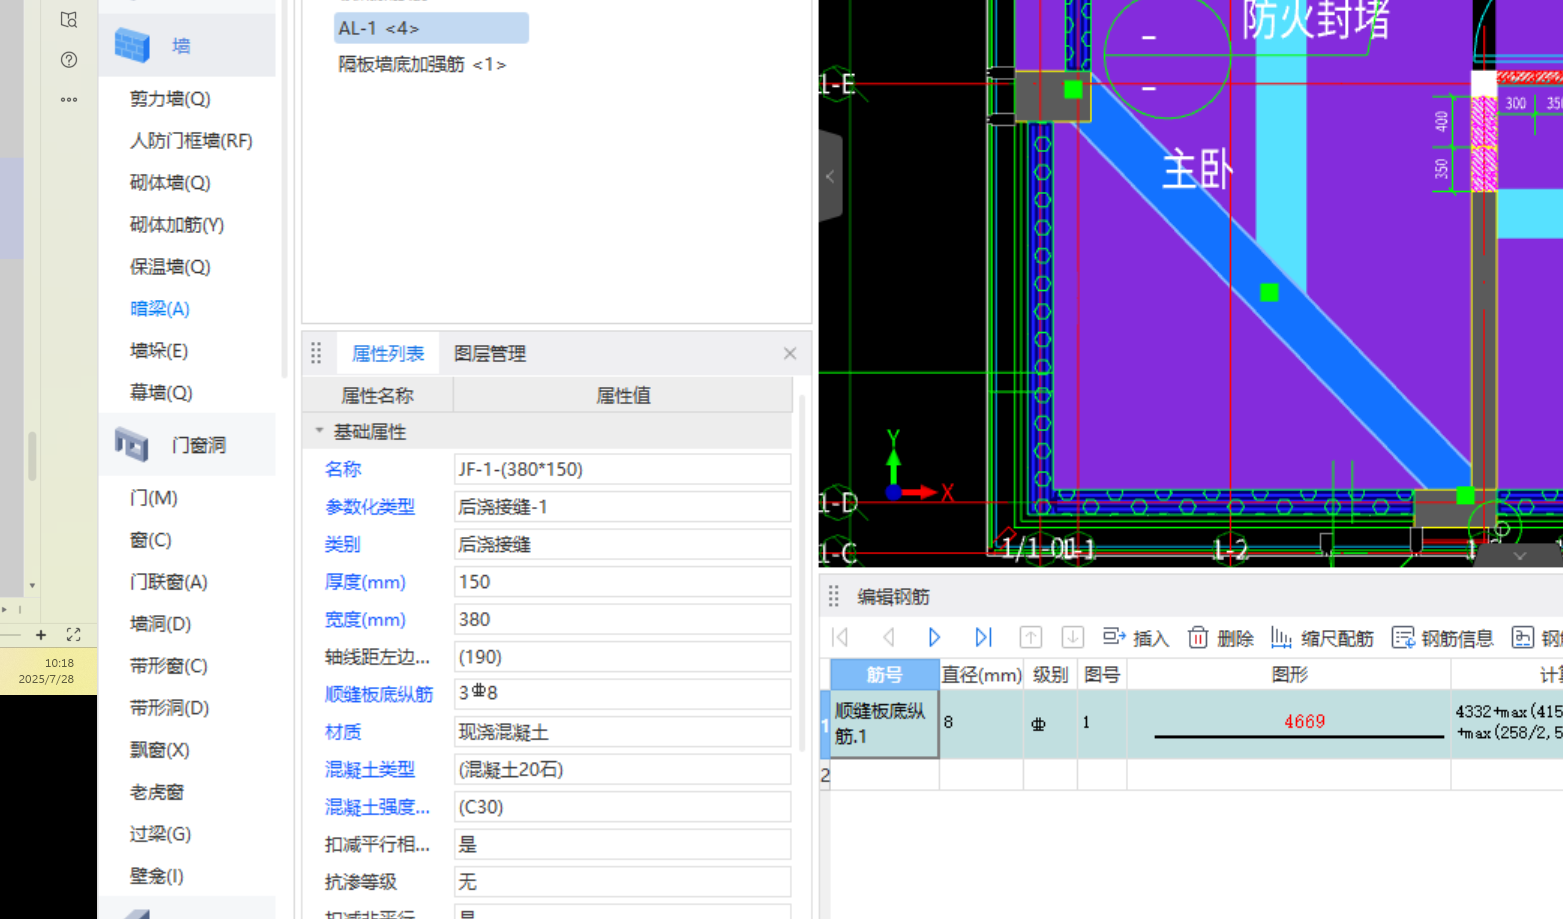1563x919 pixels.
Task: Collapse the 基础属性 section
Action: point(319,431)
